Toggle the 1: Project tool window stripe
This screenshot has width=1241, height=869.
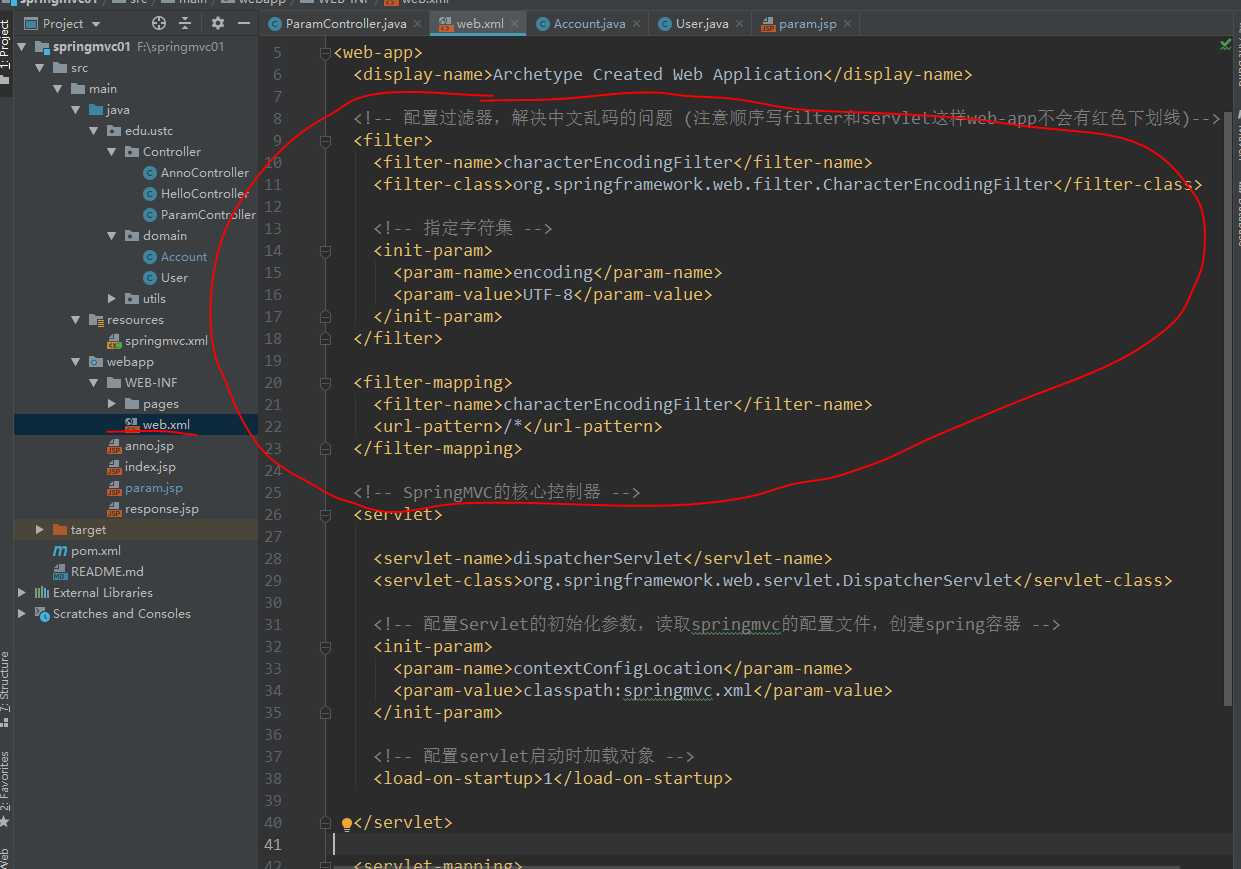click(6, 52)
